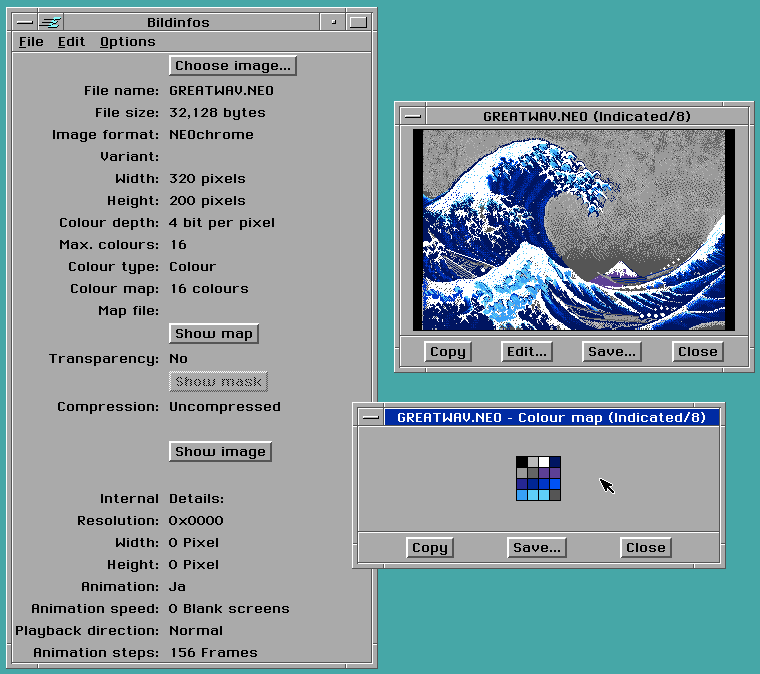Open the Express menu icon in Bildinfos title bar
The image size is (760, 674).
(x=50, y=22)
